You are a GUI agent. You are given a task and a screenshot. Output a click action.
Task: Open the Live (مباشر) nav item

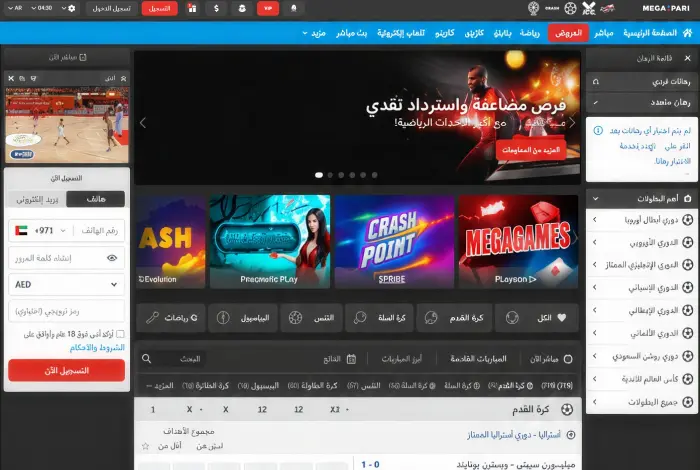(604, 33)
